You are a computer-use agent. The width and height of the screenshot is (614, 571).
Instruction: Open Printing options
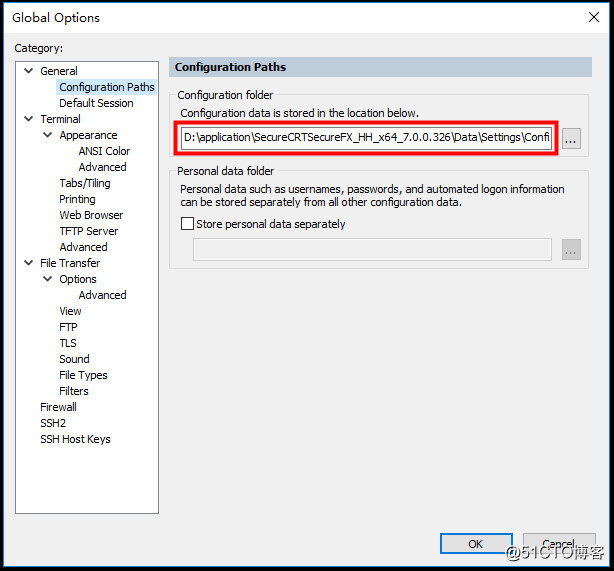click(x=77, y=199)
